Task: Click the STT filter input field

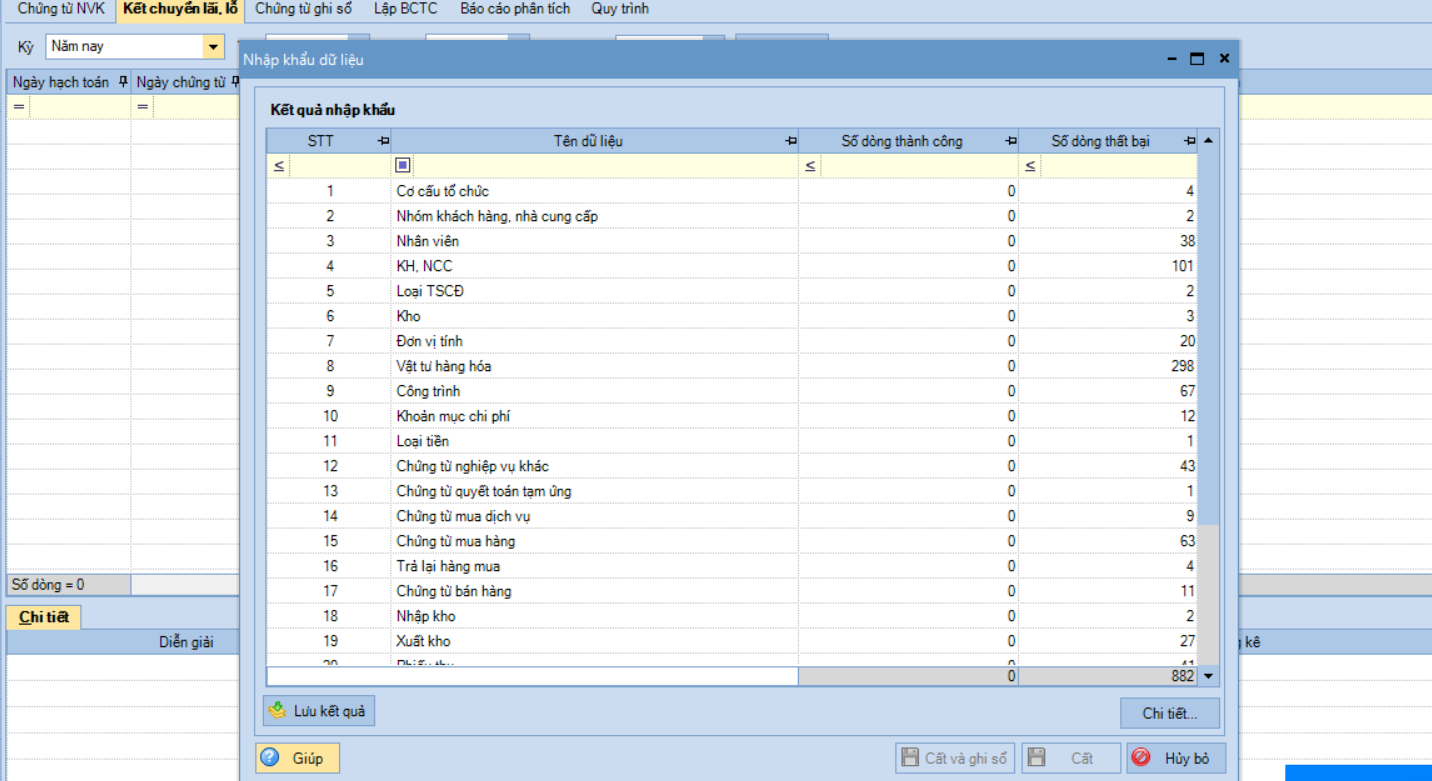Action: coord(339,166)
